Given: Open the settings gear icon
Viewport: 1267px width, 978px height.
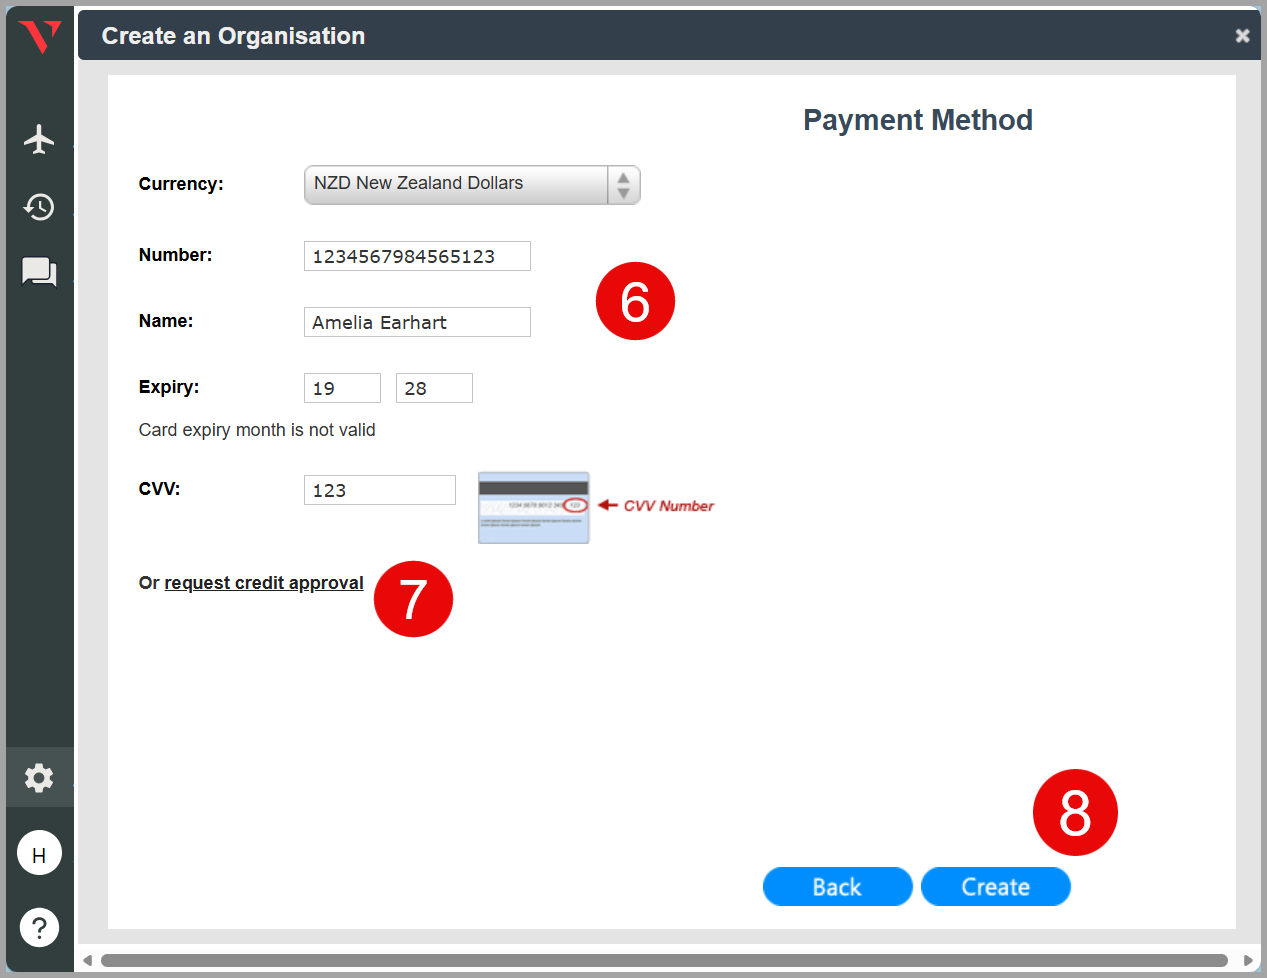Looking at the screenshot, I should [39, 777].
